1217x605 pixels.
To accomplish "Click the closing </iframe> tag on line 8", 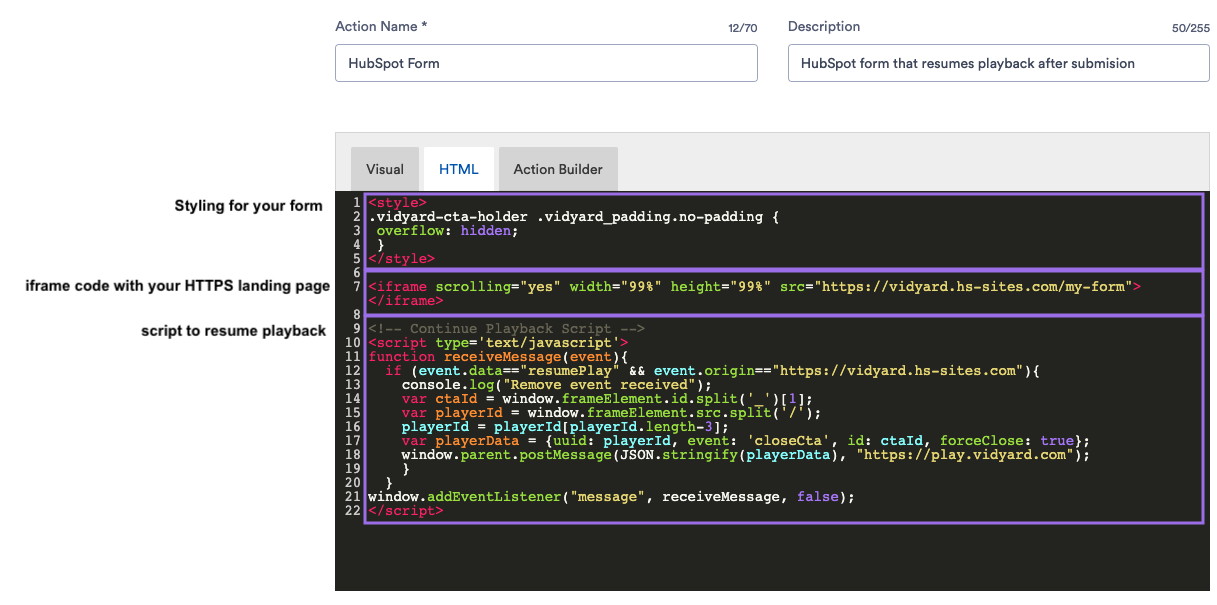I will [405, 300].
